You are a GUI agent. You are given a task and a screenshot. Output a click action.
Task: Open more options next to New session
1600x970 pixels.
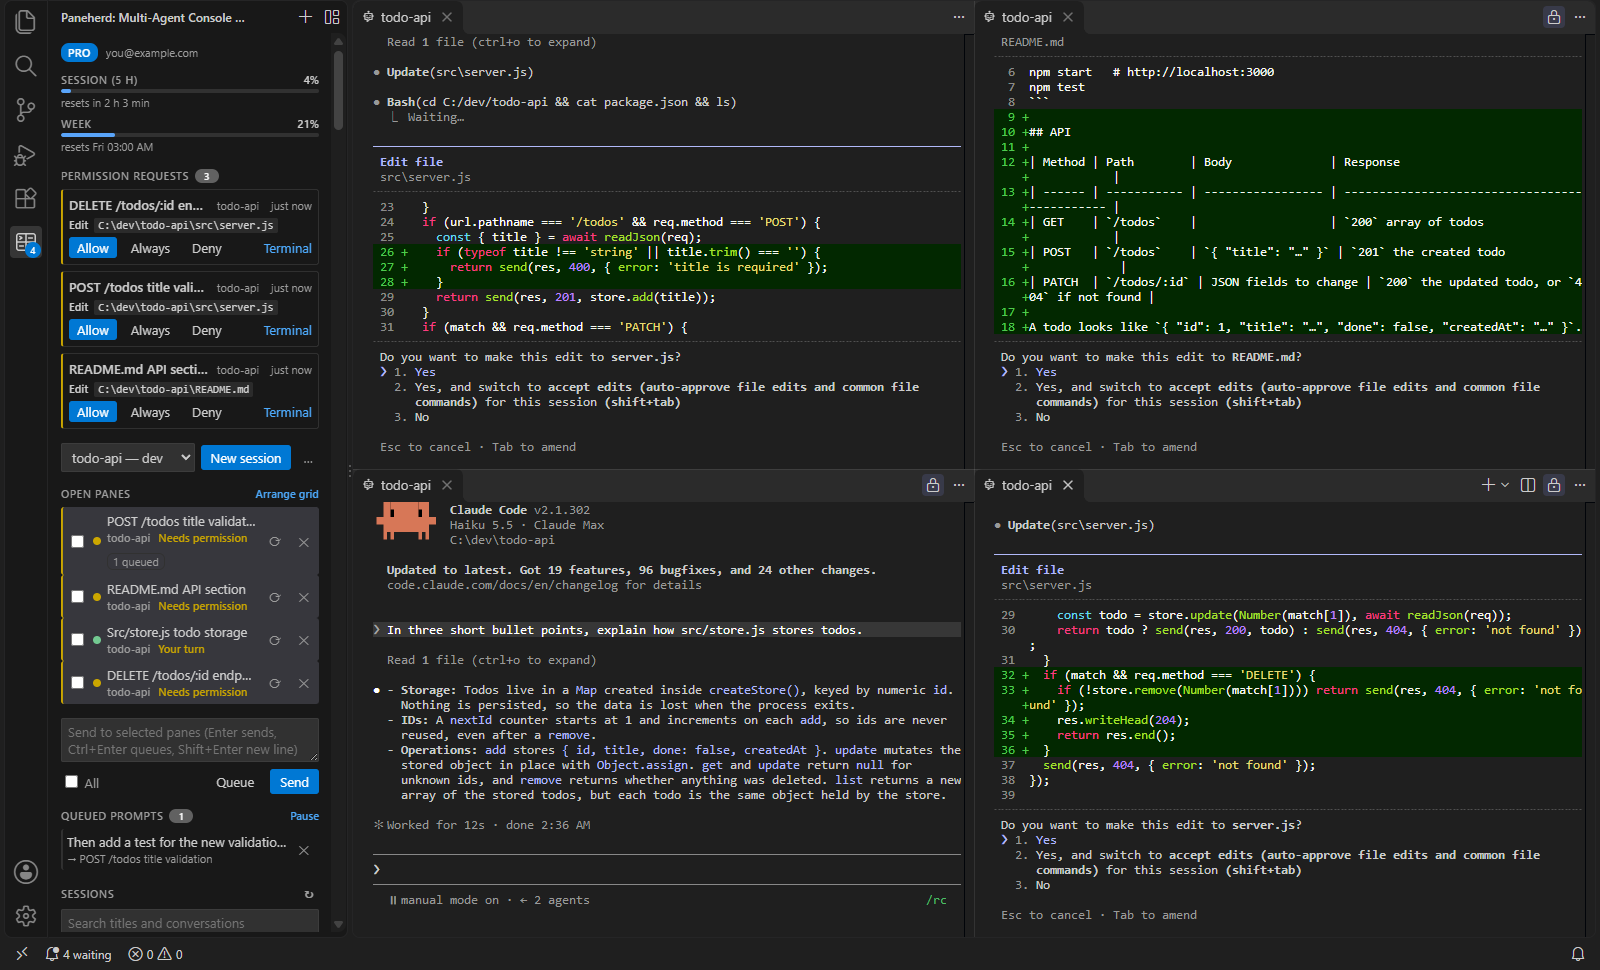pos(308,459)
